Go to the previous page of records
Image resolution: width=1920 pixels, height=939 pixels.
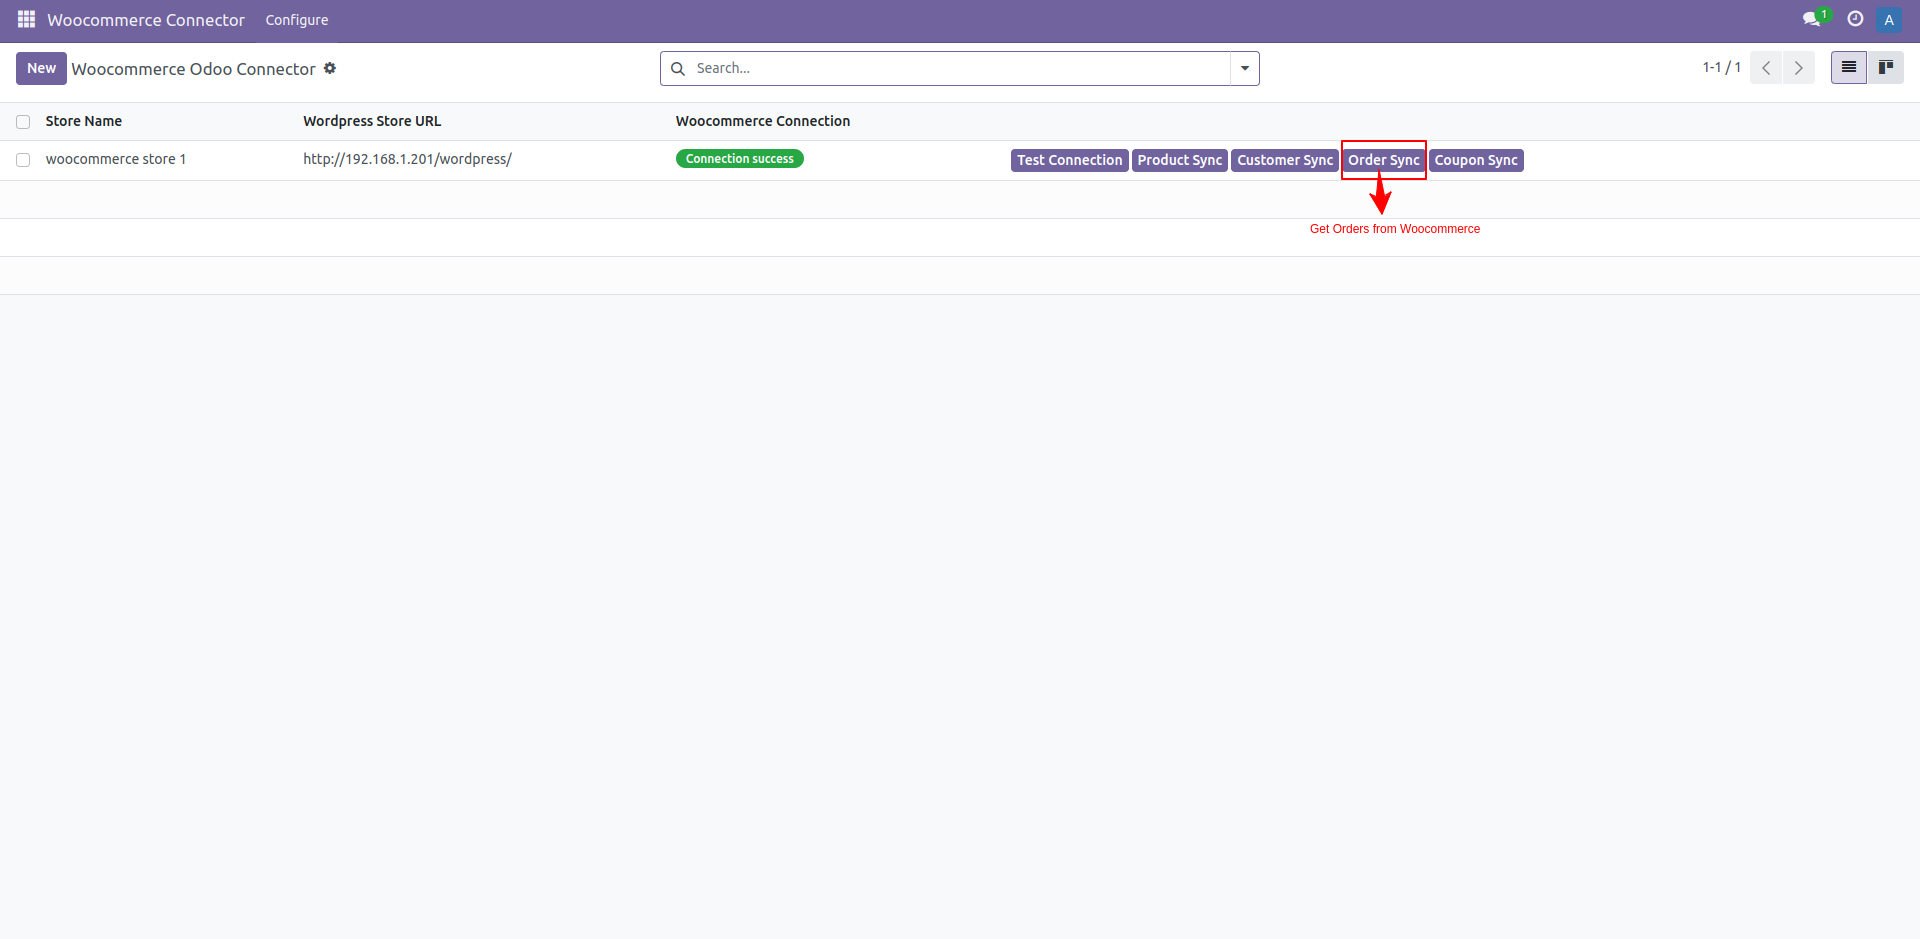1766,67
